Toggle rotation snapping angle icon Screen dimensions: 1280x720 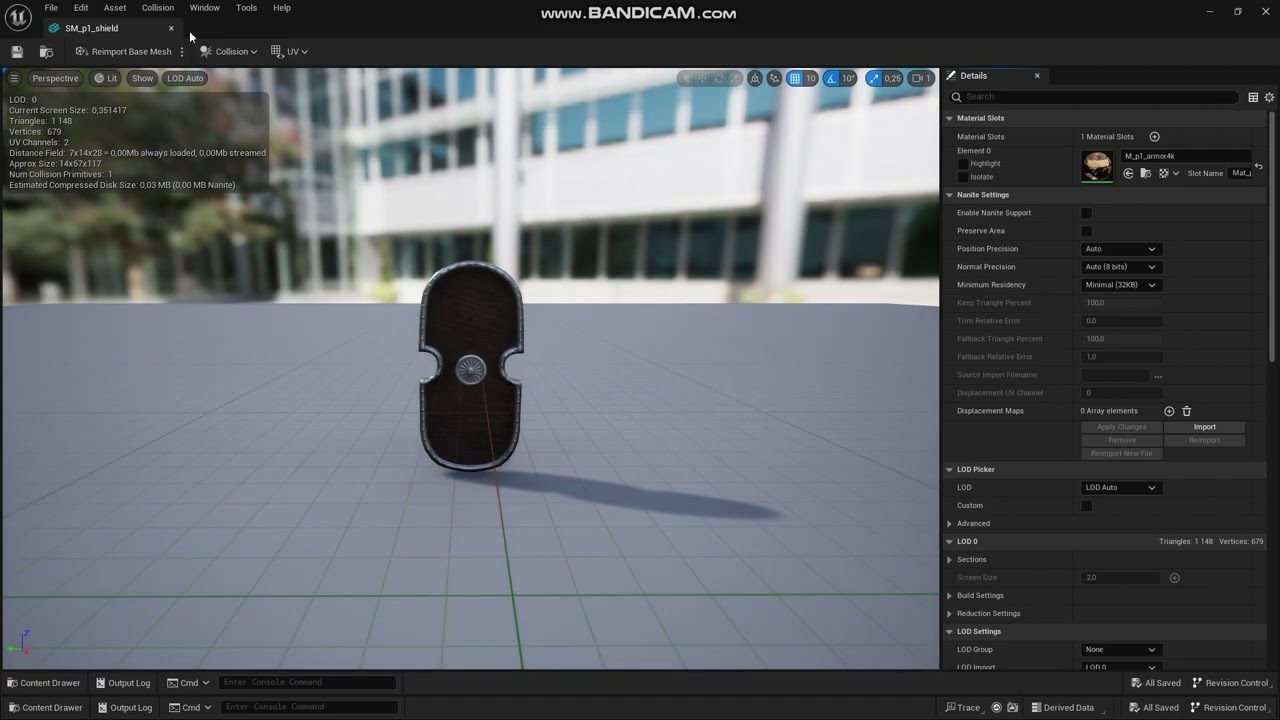[x=831, y=78]
